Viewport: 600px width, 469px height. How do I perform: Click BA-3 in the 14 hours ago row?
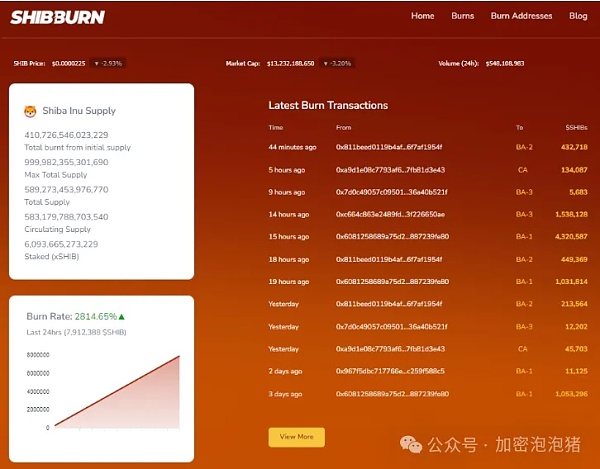524,214
